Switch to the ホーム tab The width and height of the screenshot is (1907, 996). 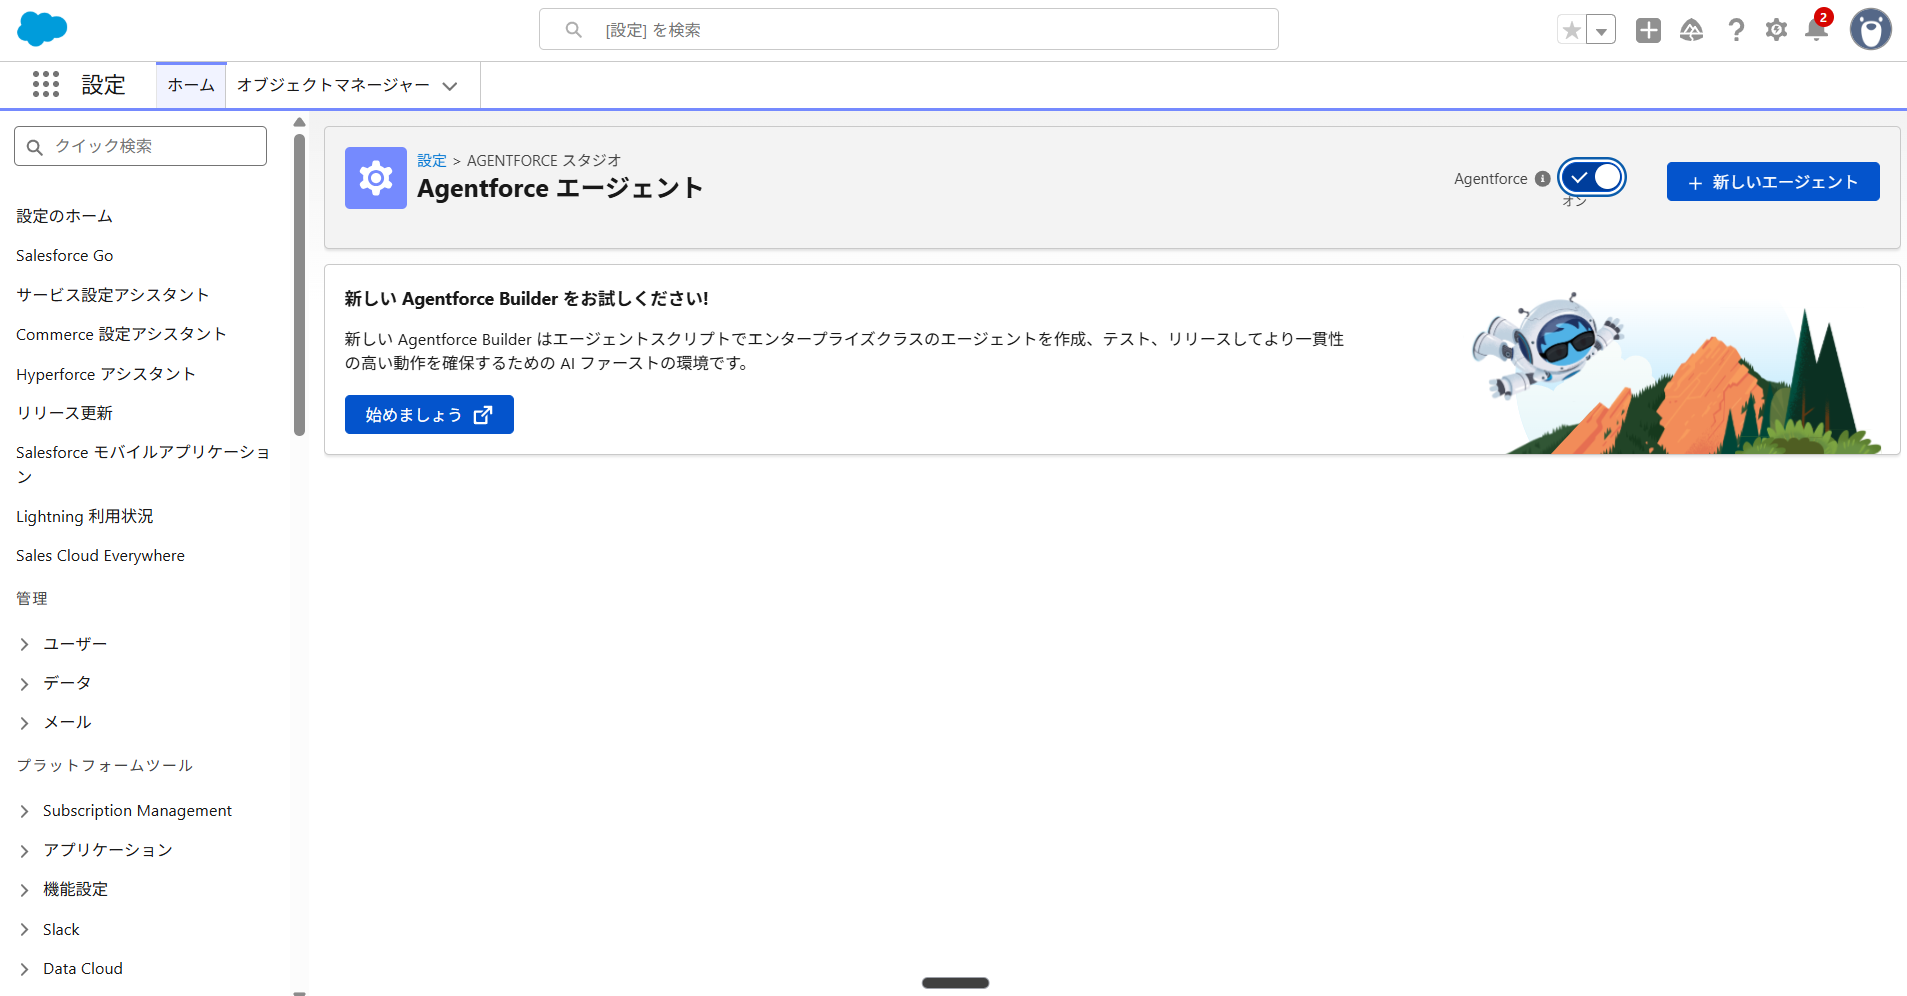(x=190, y=85)
